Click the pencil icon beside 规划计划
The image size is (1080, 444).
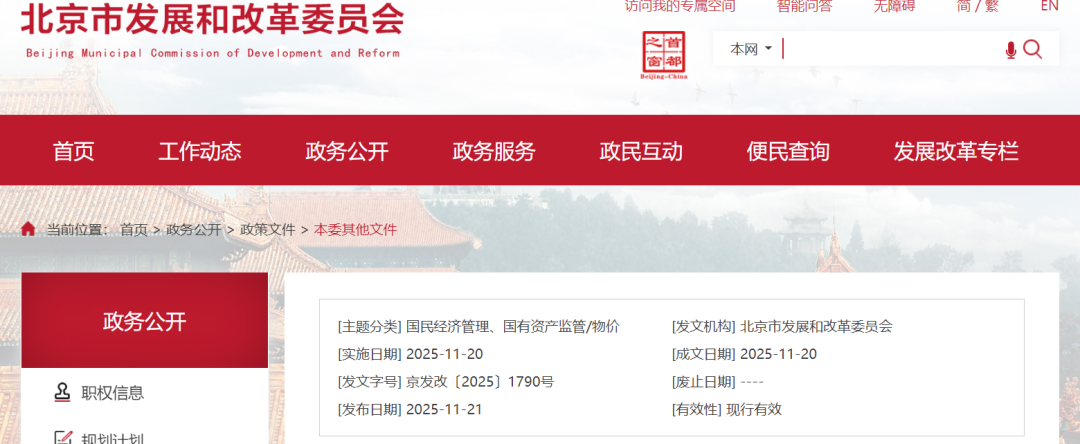pos(62,437)
